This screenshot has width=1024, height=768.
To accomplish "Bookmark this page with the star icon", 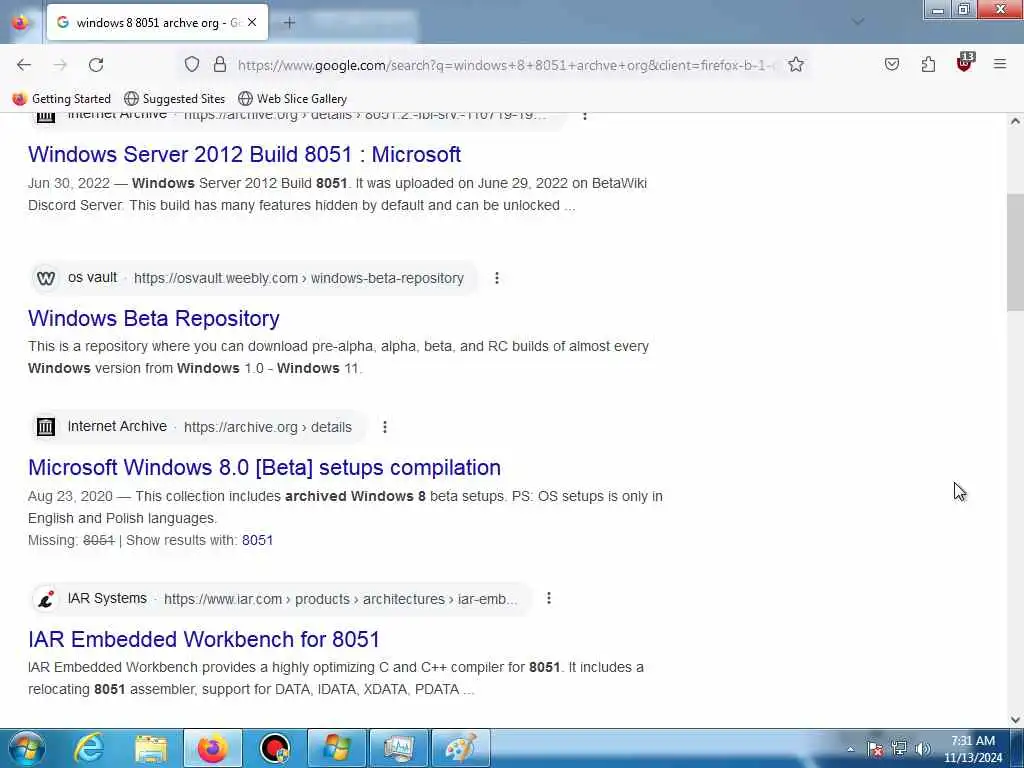I will pos(795,64).
